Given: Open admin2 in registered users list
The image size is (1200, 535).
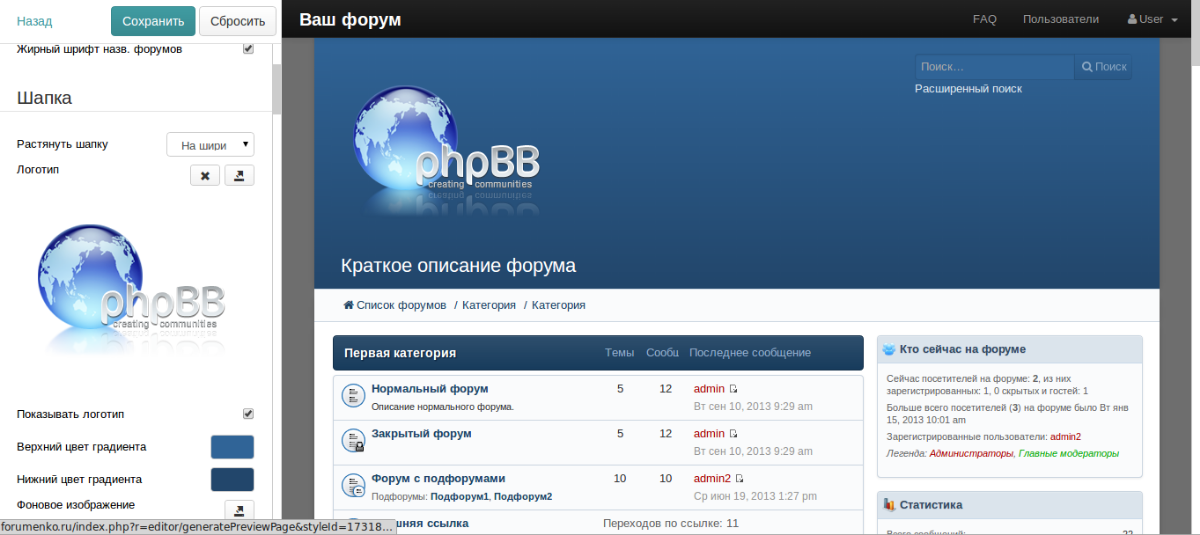Looking at the screenshot, I should click(1065, 437).
